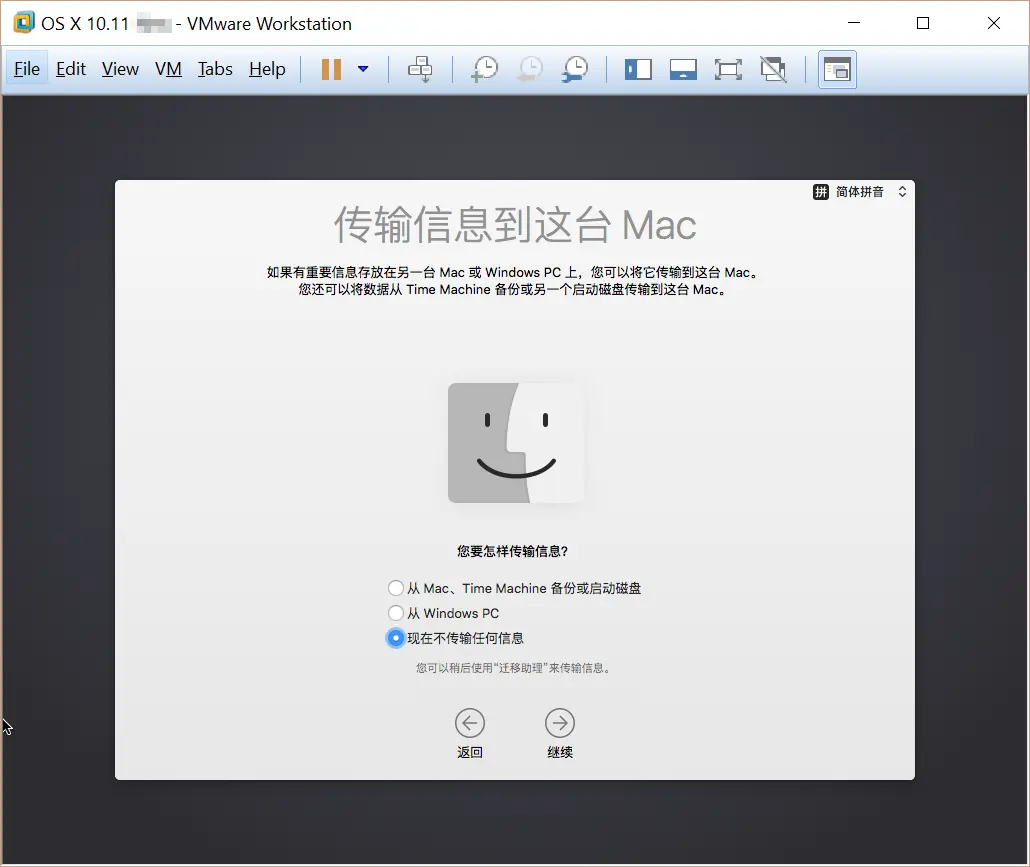Open the Tabs menu
Viewport: 1030px width, 867px height.
pos(215,69)
